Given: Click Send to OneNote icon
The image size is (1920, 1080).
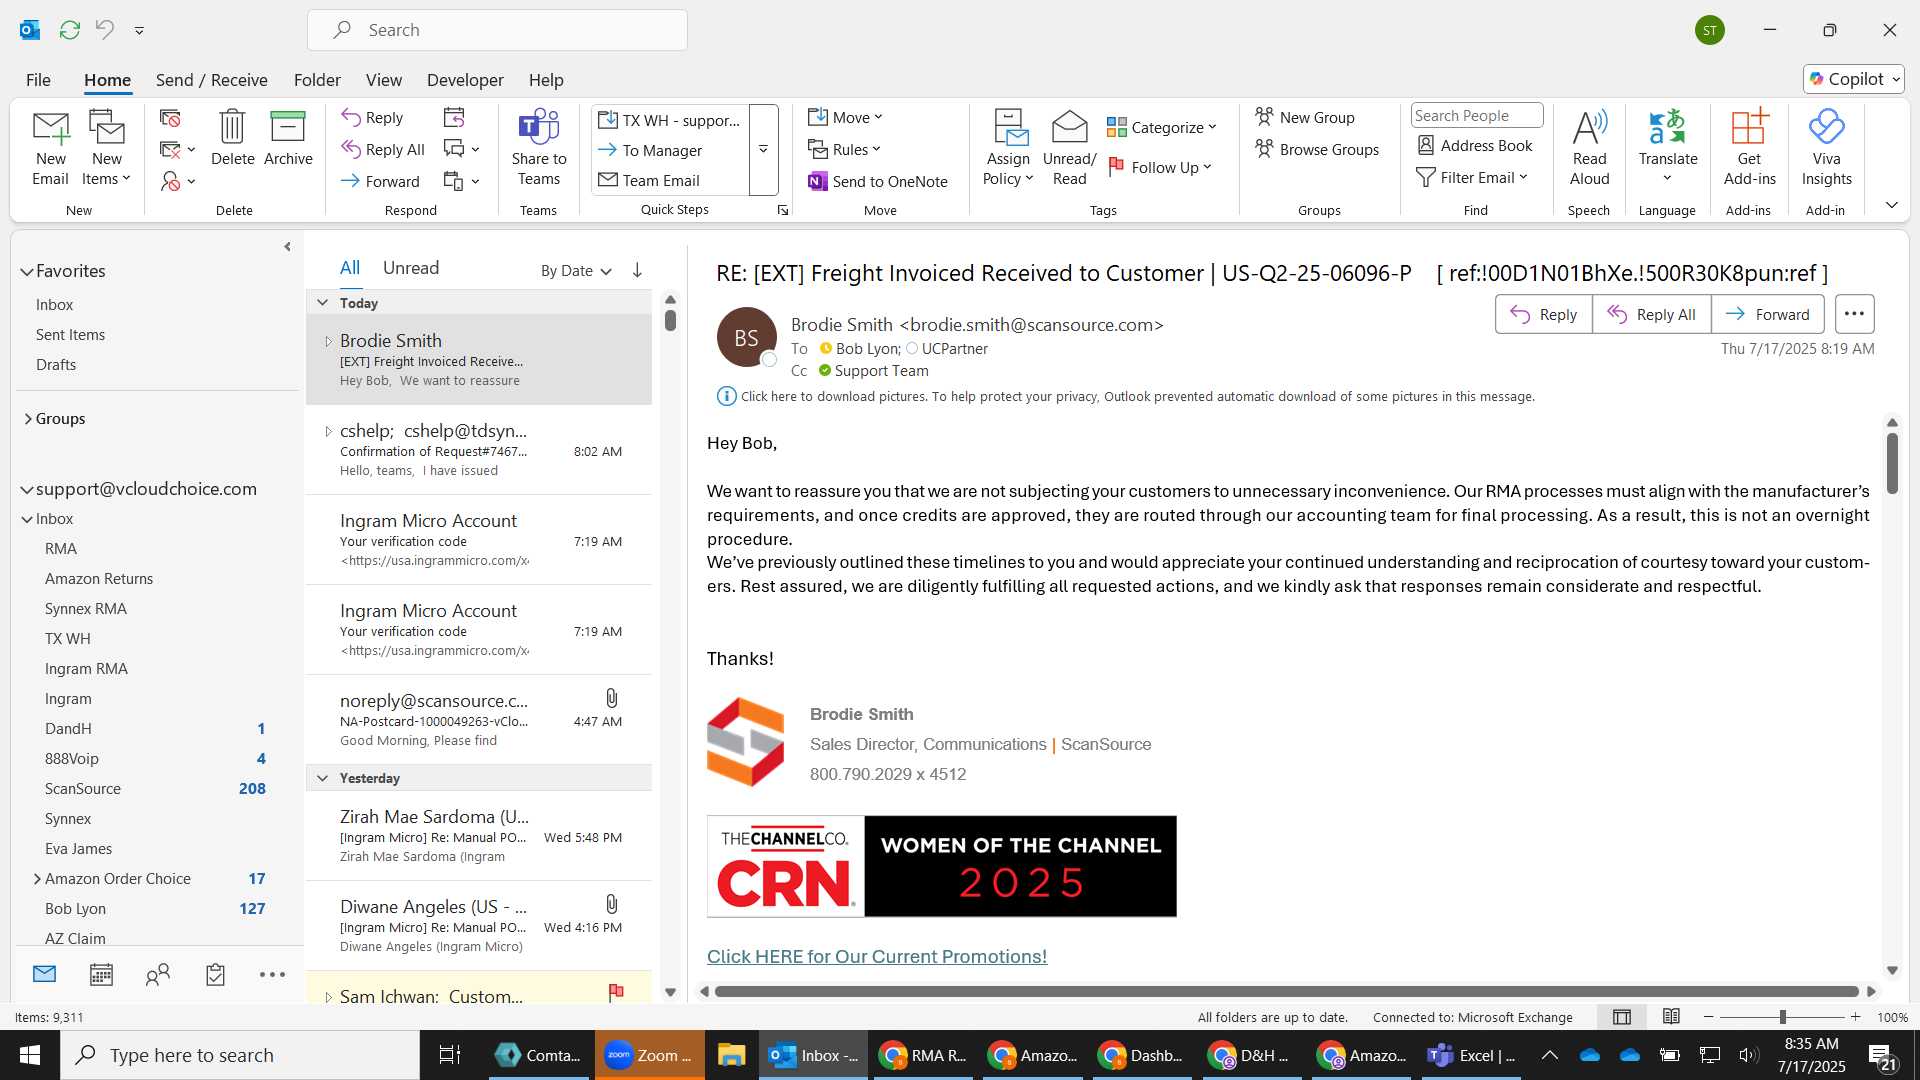Looking at the screenshot, I should [817, 181].
